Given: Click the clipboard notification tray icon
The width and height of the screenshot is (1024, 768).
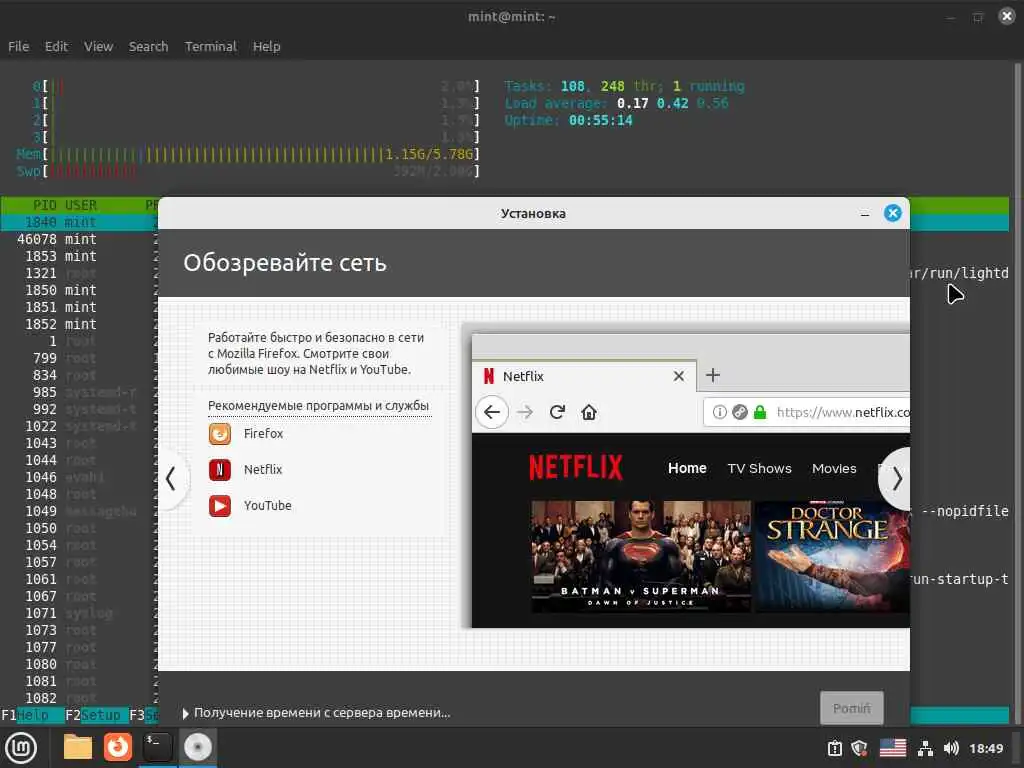Looking at the screenshot, I should pos(835,748).
